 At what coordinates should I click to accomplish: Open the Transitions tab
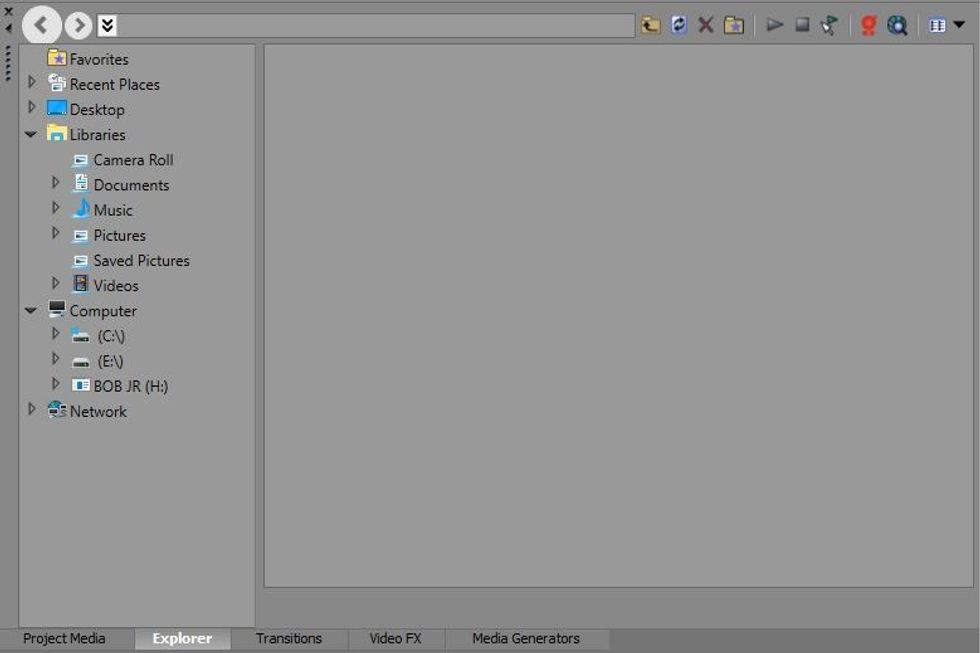pyautogui.click(x=289, y=638)
